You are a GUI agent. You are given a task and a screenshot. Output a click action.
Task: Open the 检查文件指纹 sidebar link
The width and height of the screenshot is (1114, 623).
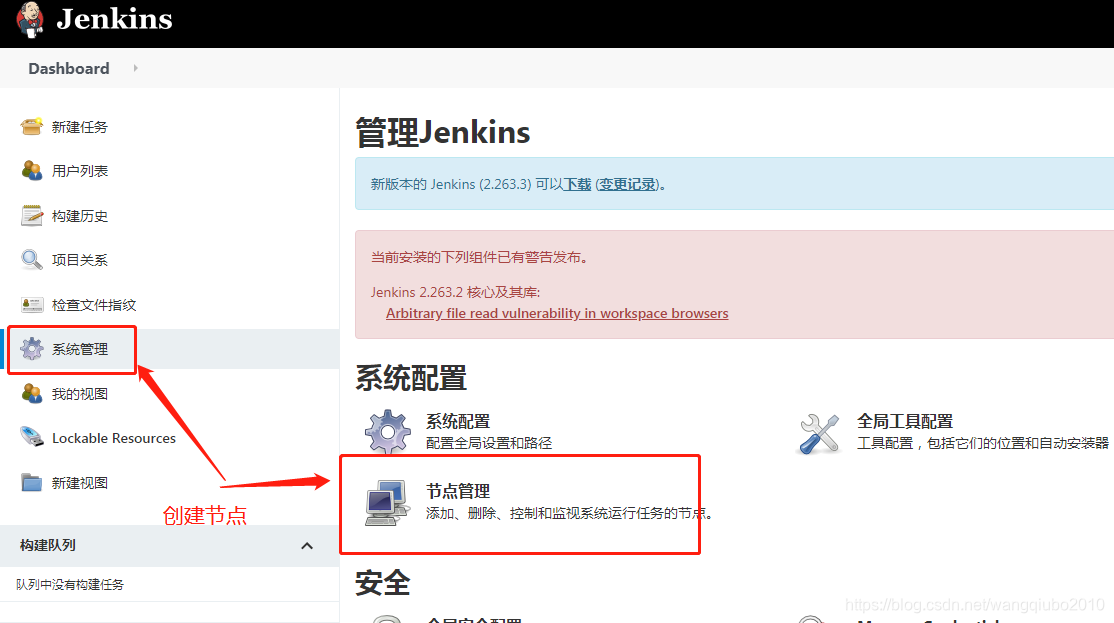tap(94, 305)
